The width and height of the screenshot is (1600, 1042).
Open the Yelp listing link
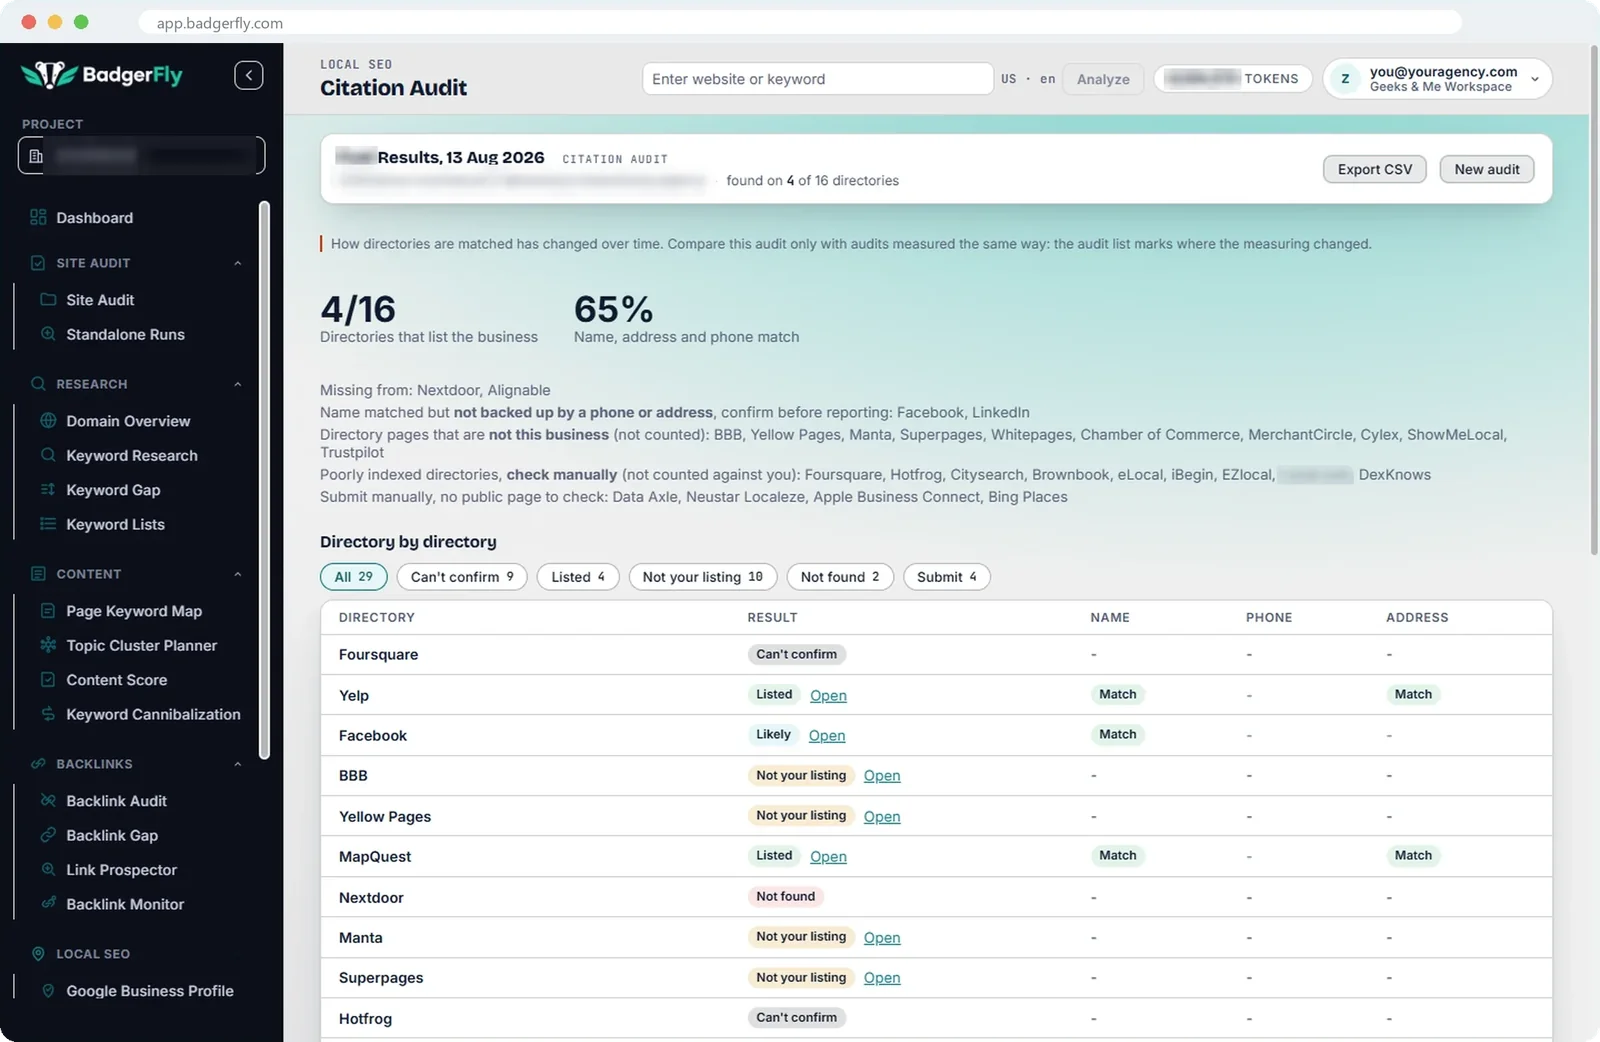pyautogui.click(x=828, y=695)
